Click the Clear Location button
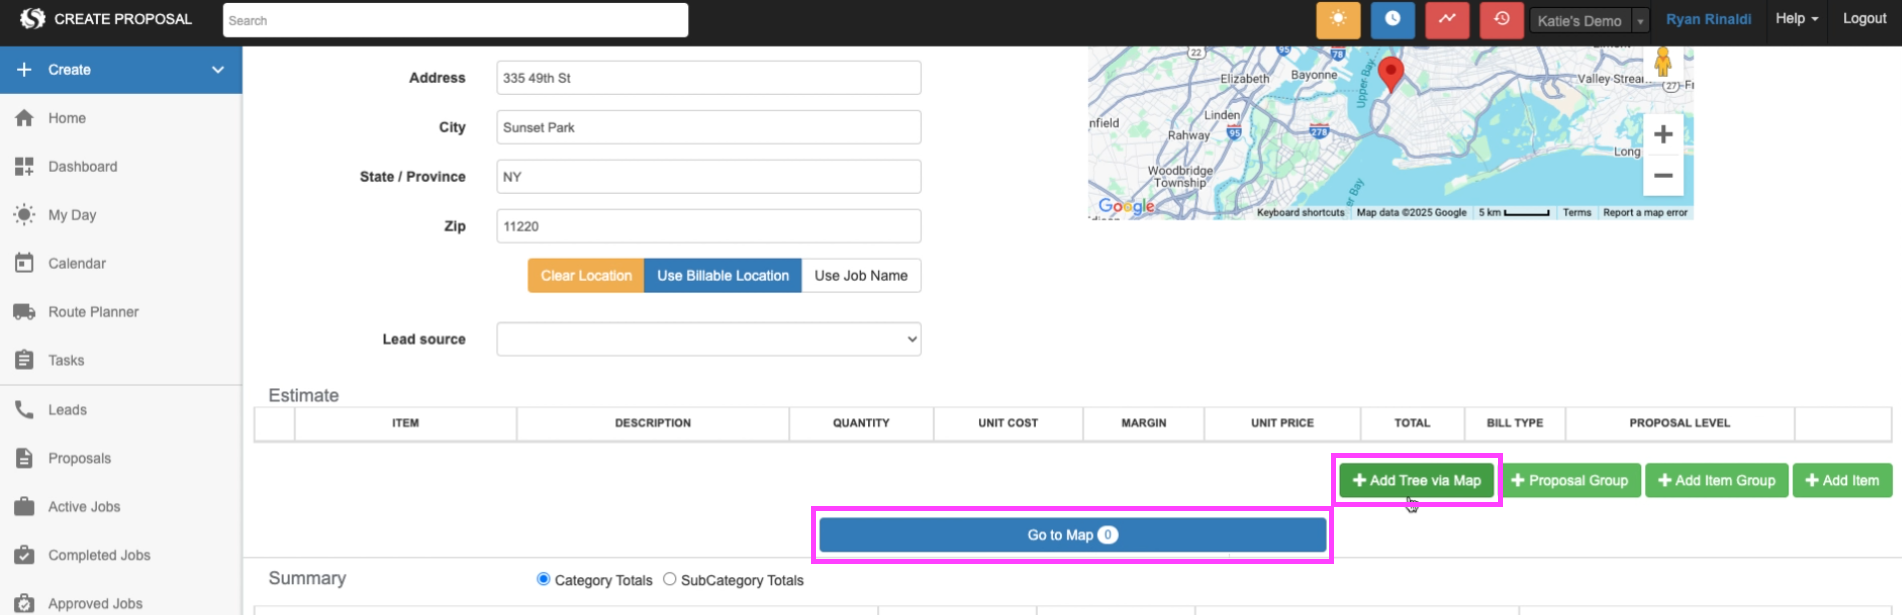Image resolution: width=1902 pixels, height=615 pixels. (586, 276)
